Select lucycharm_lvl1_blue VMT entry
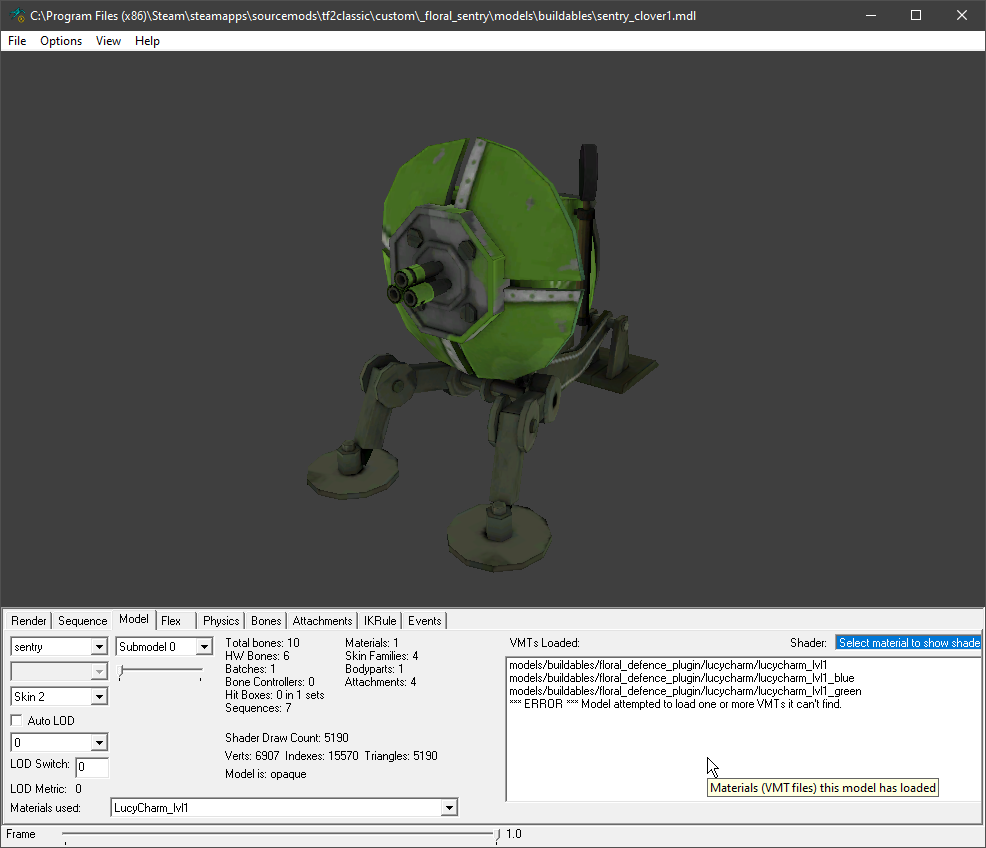This screenshot has height=848, width=986. (x=682, y=678)
